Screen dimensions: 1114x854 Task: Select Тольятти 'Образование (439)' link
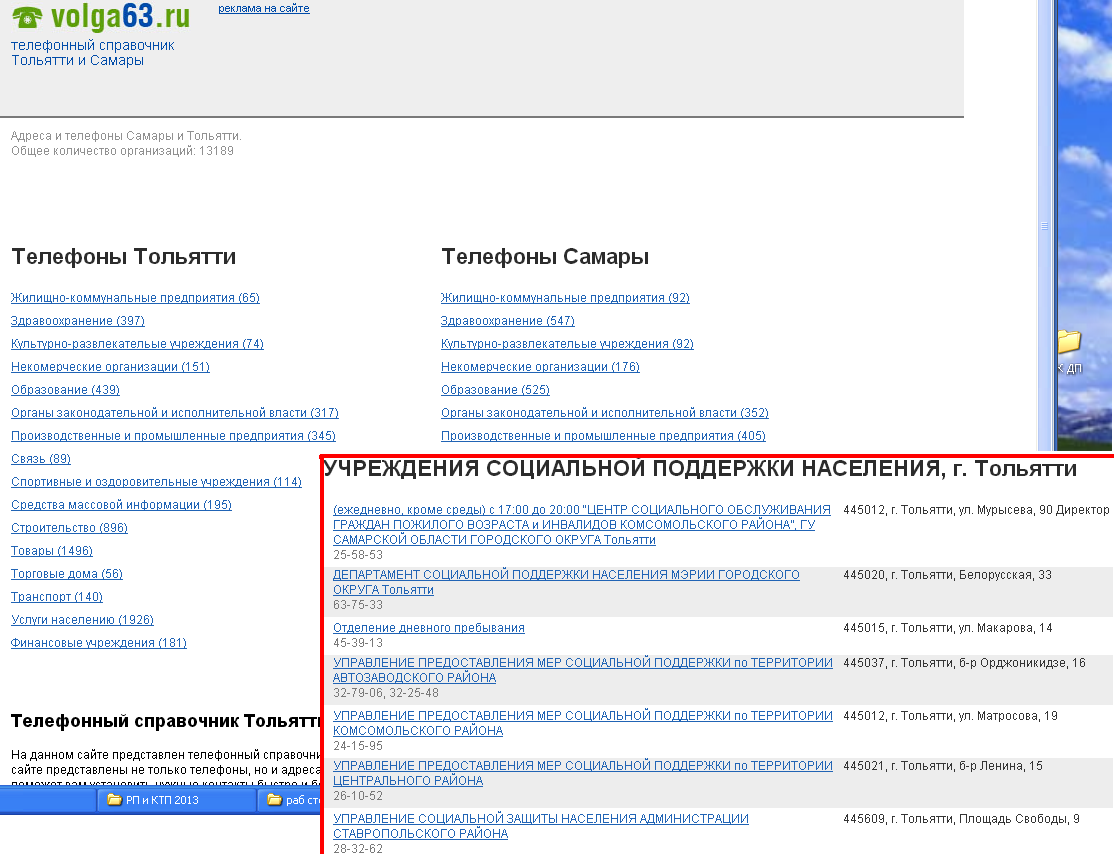tap(65, 390)
